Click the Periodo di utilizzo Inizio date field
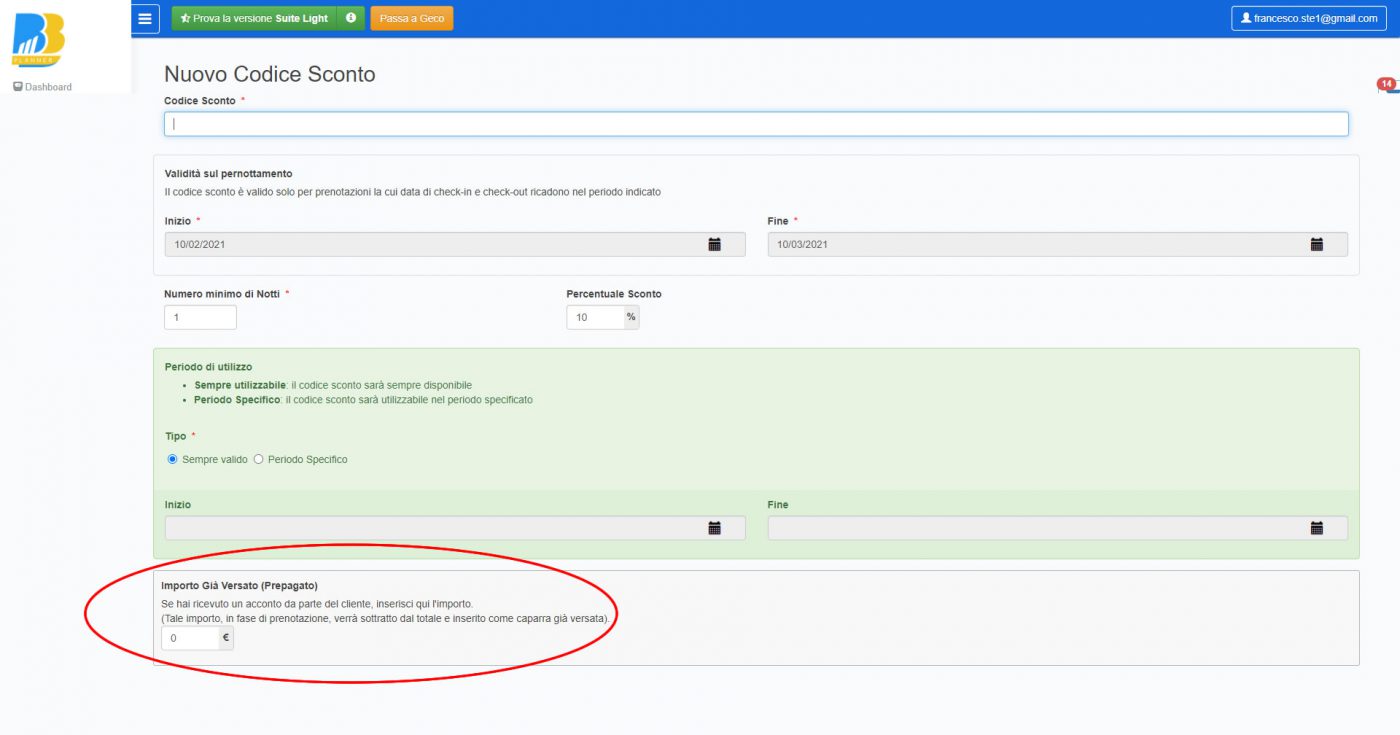Image resolution: width=1400 pixels, height=735 pixels. click(455, 528)
